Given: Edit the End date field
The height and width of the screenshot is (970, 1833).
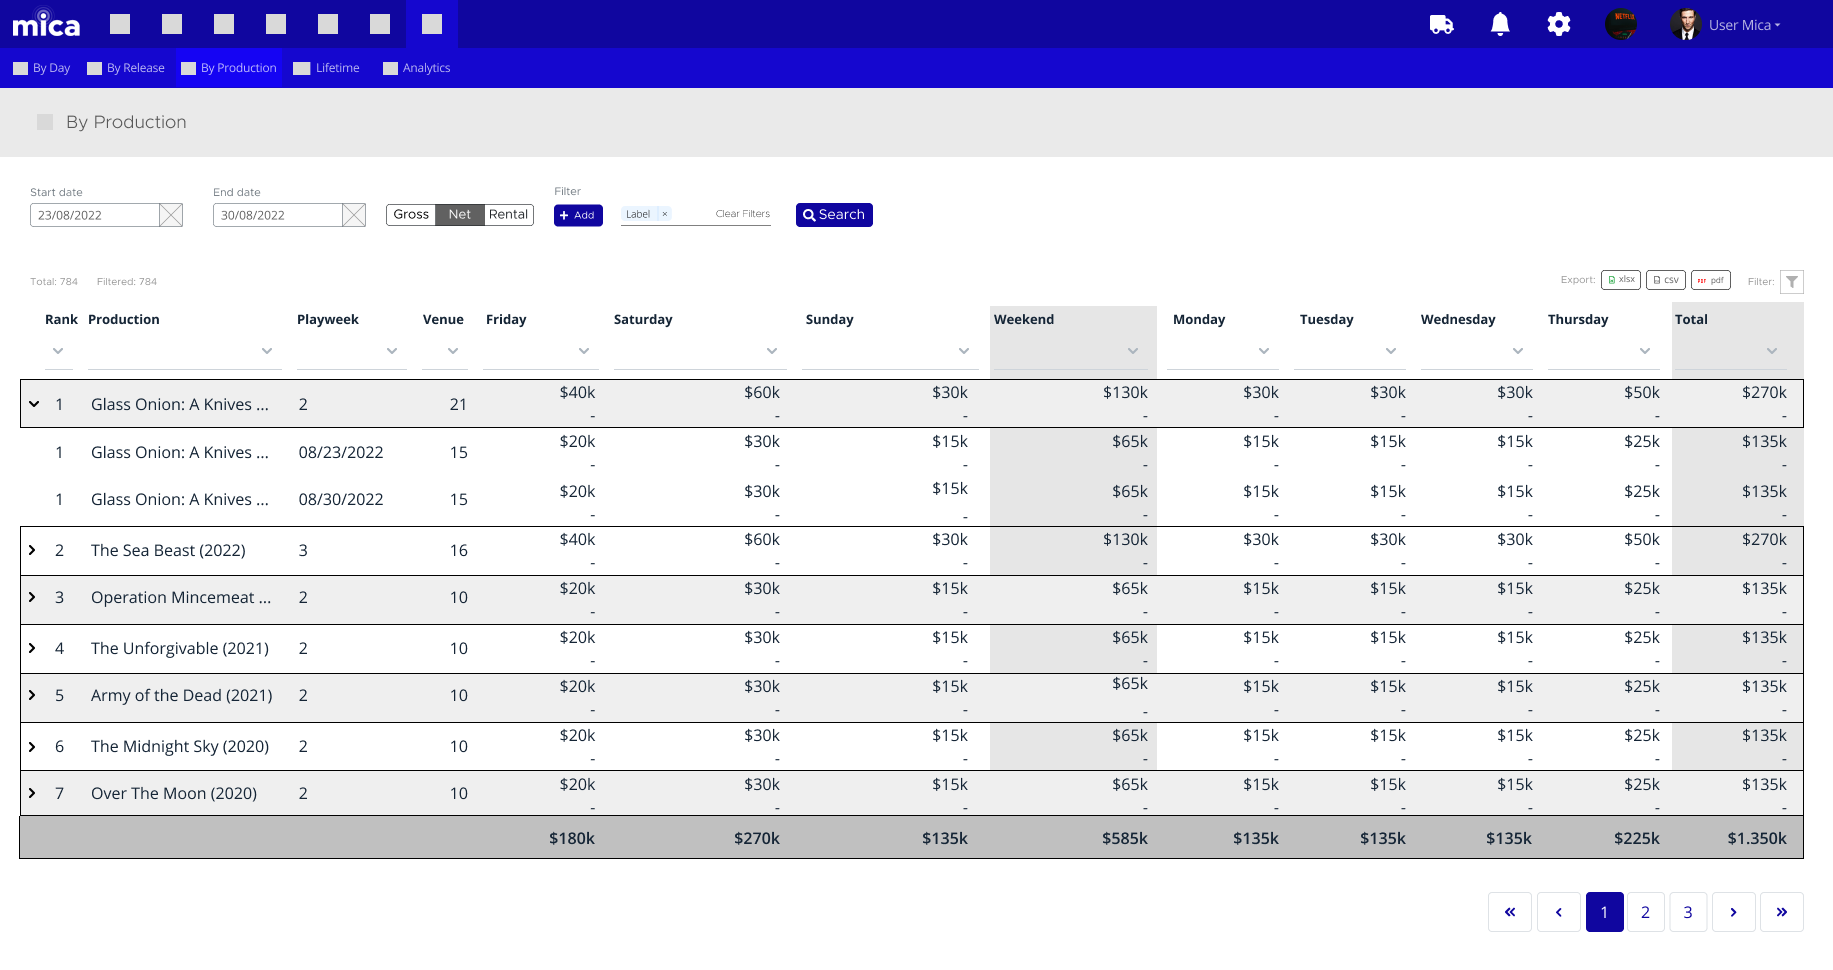Looking at the screenshot, I should [x=277, y=215].
